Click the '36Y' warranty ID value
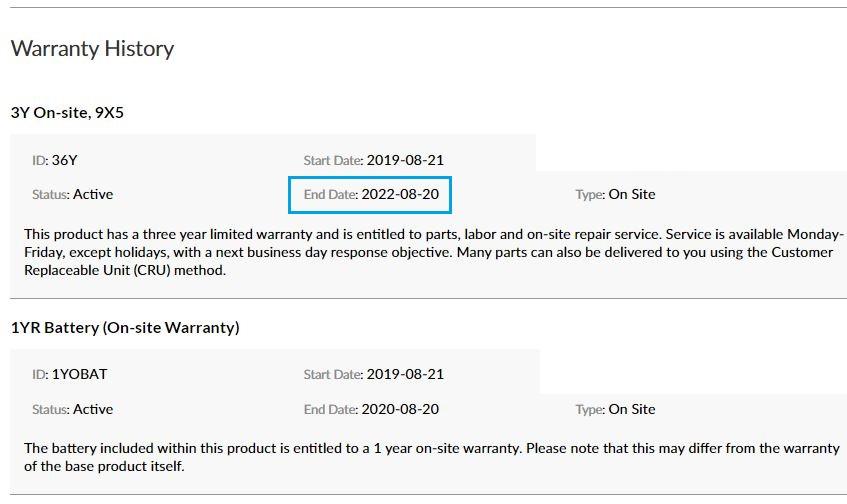Image resolution: width=847 pixels, height=504 pixels. (x=65, y=160)
